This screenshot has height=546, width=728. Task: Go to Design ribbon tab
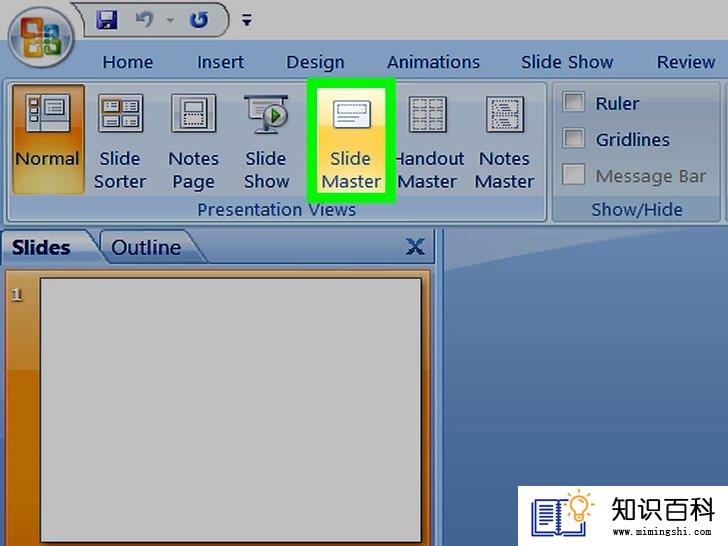coord(315,62)
